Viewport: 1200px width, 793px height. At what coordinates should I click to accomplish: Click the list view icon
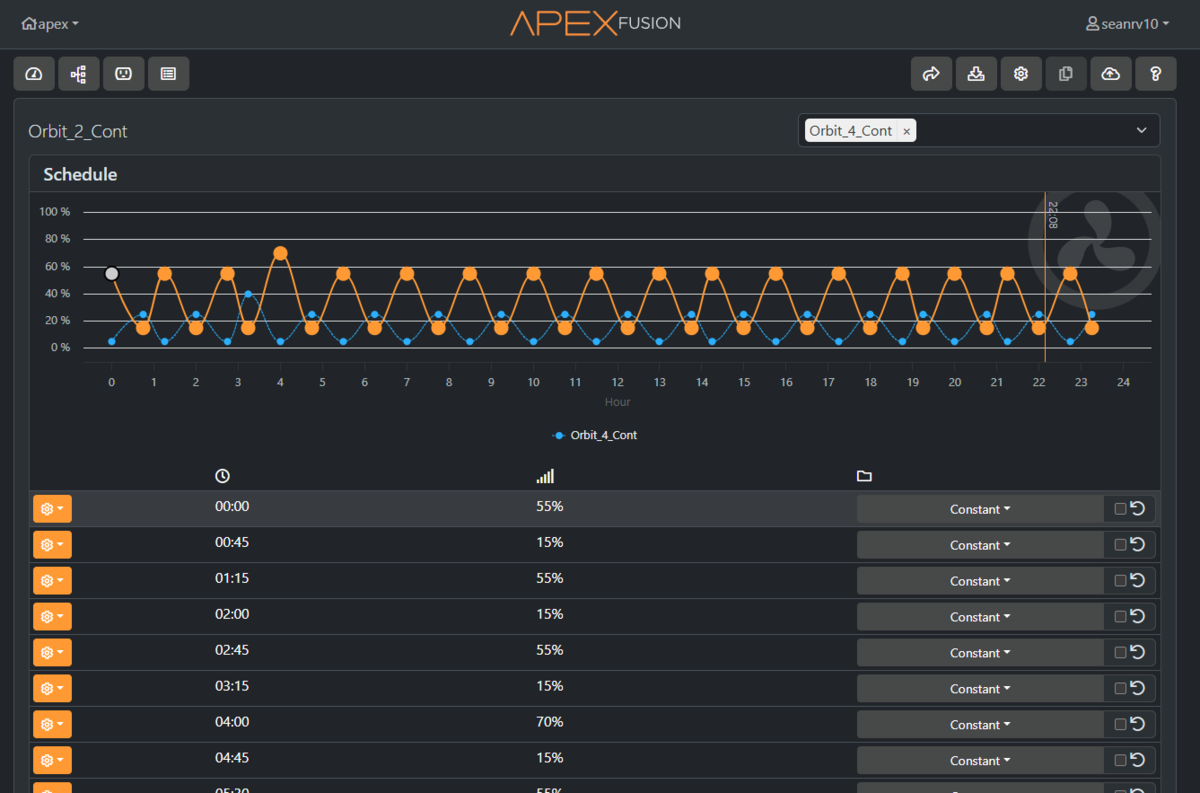pos(168,74)
